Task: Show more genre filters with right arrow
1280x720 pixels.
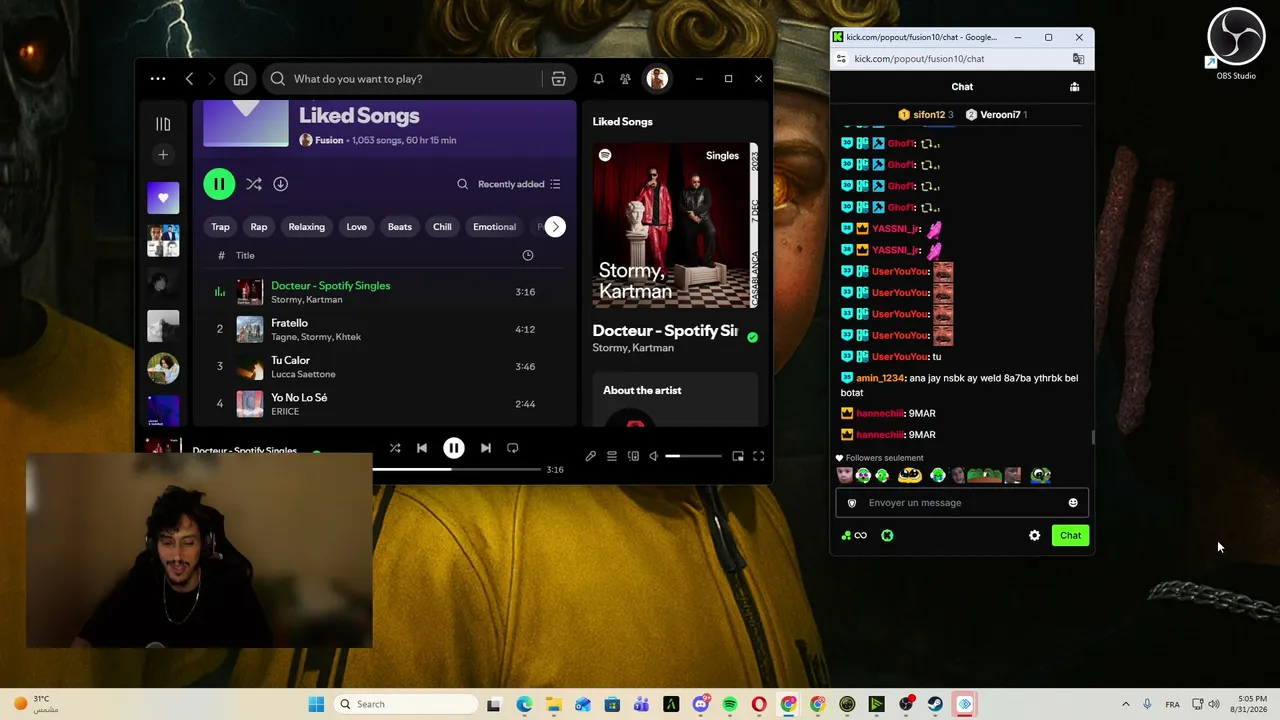Action: (555, 227)
